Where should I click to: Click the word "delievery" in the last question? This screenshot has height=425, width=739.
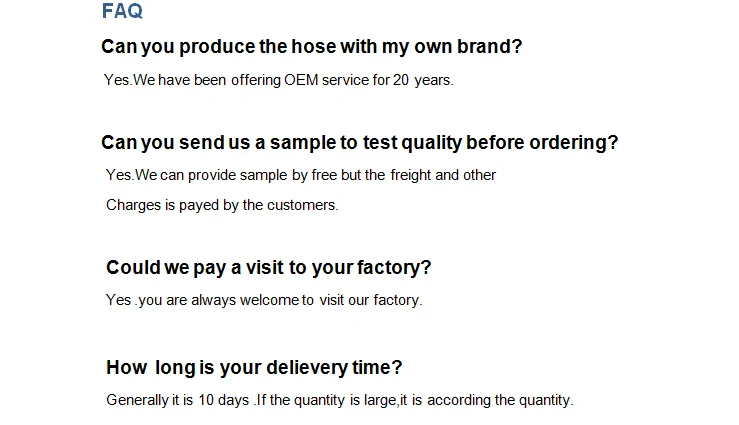[x=305, y=367]
